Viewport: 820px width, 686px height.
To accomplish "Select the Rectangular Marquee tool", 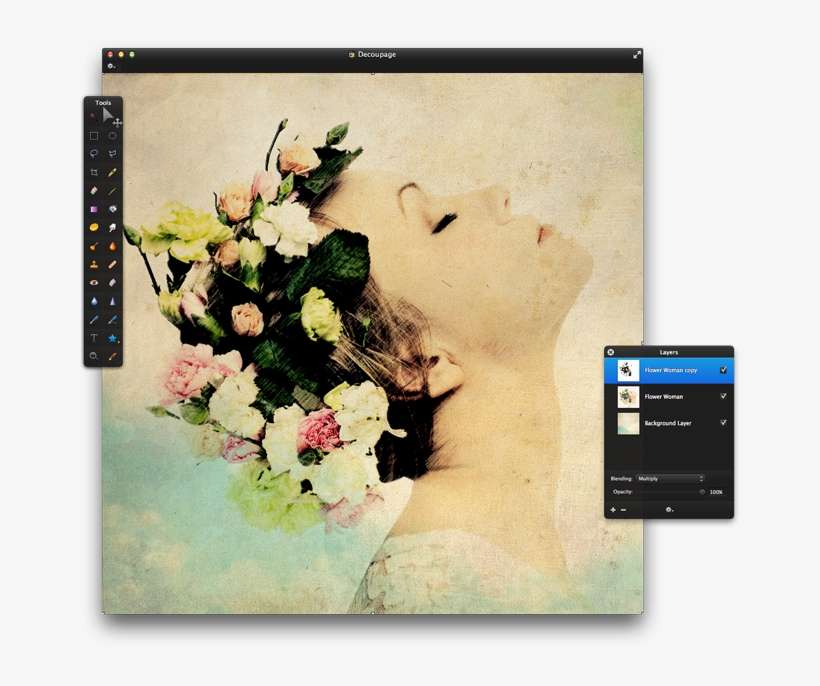I will (94, 136).
